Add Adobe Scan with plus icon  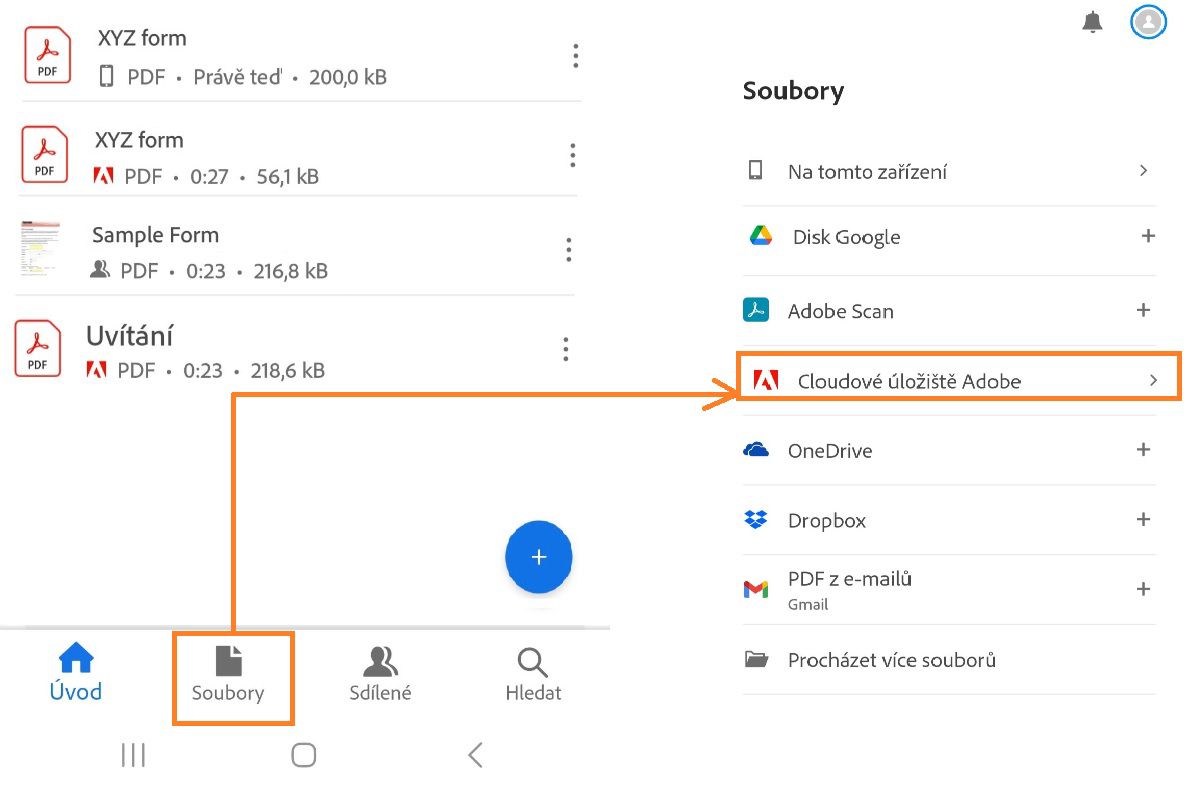coord(1144,310)
